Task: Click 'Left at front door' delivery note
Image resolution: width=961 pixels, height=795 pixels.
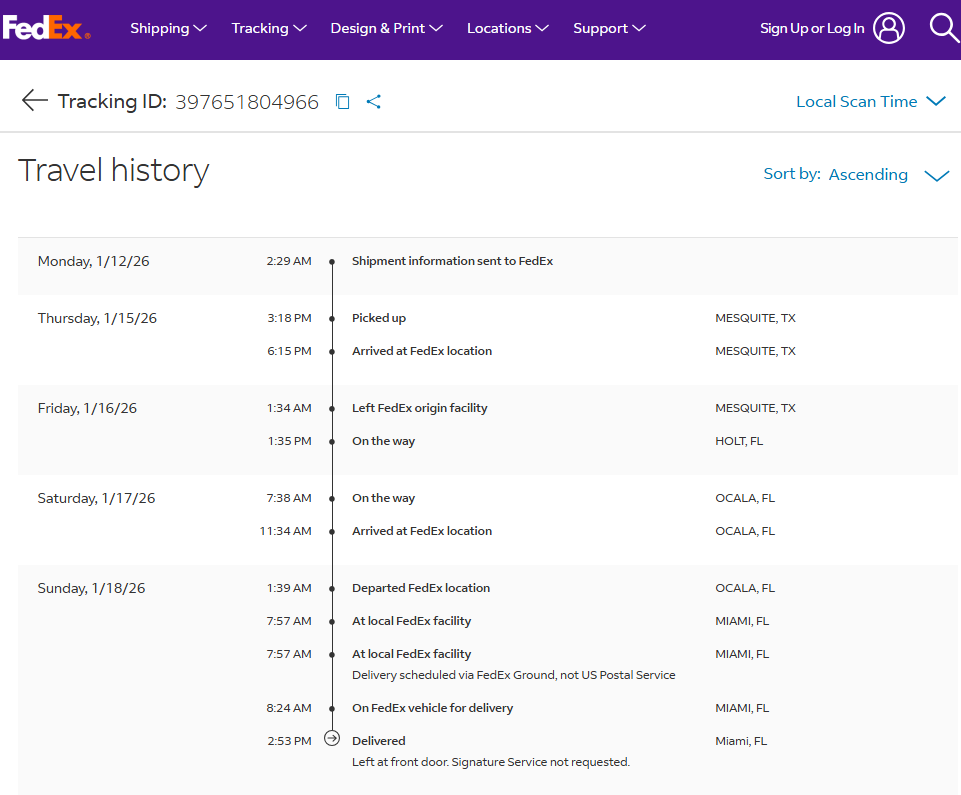Action: pyautogui.click(x=491, y=762)
